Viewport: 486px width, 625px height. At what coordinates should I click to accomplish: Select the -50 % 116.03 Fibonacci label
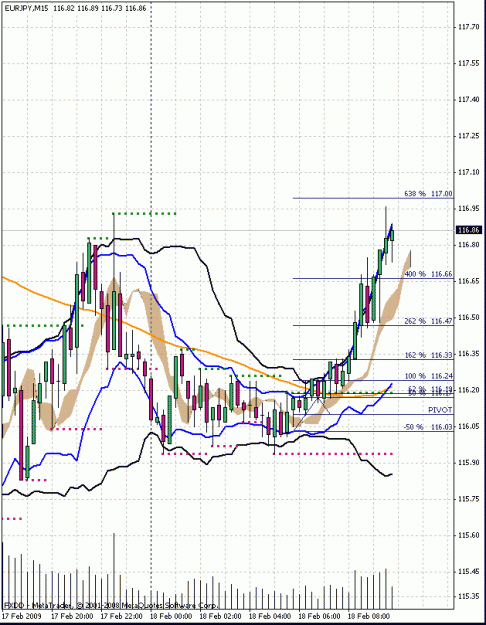tap(429, 427)
